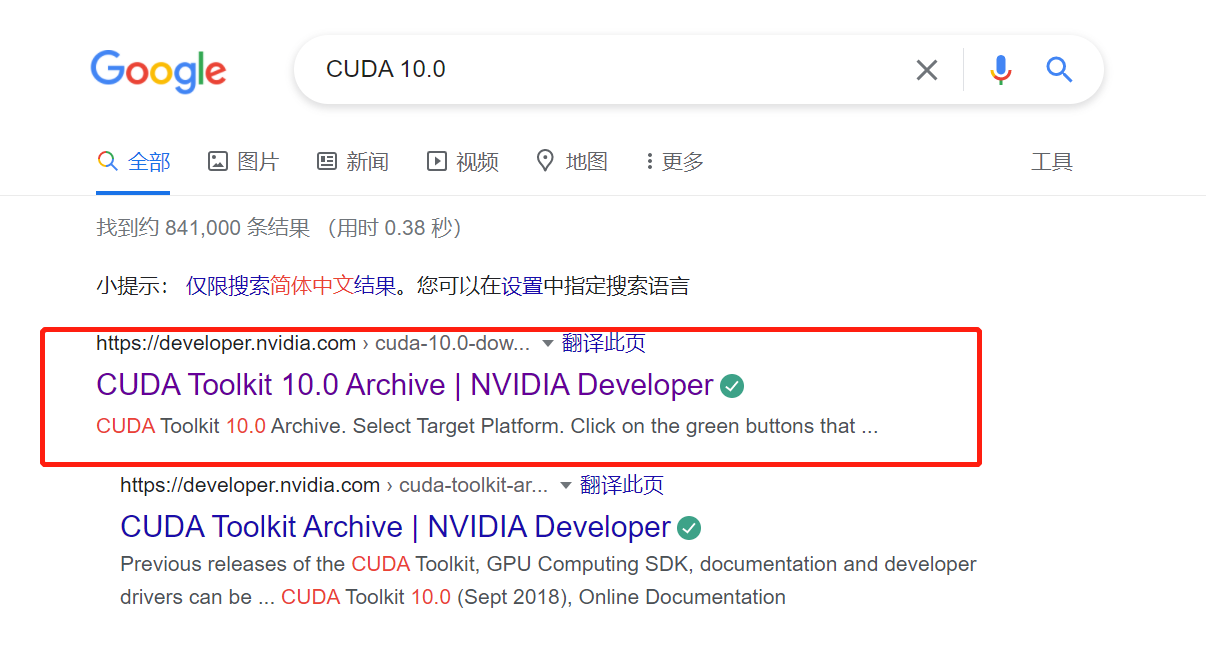
Task: Click inside the search input field
Action: point(600,69)
